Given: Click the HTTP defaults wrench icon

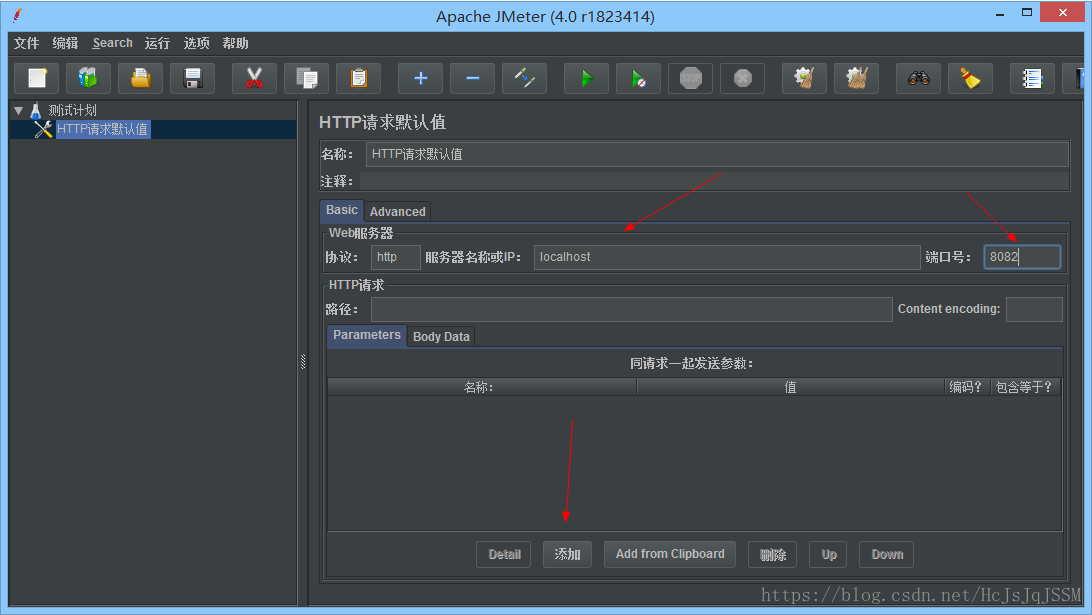Looking at the screenshot, I should click(x=43, y=129).
